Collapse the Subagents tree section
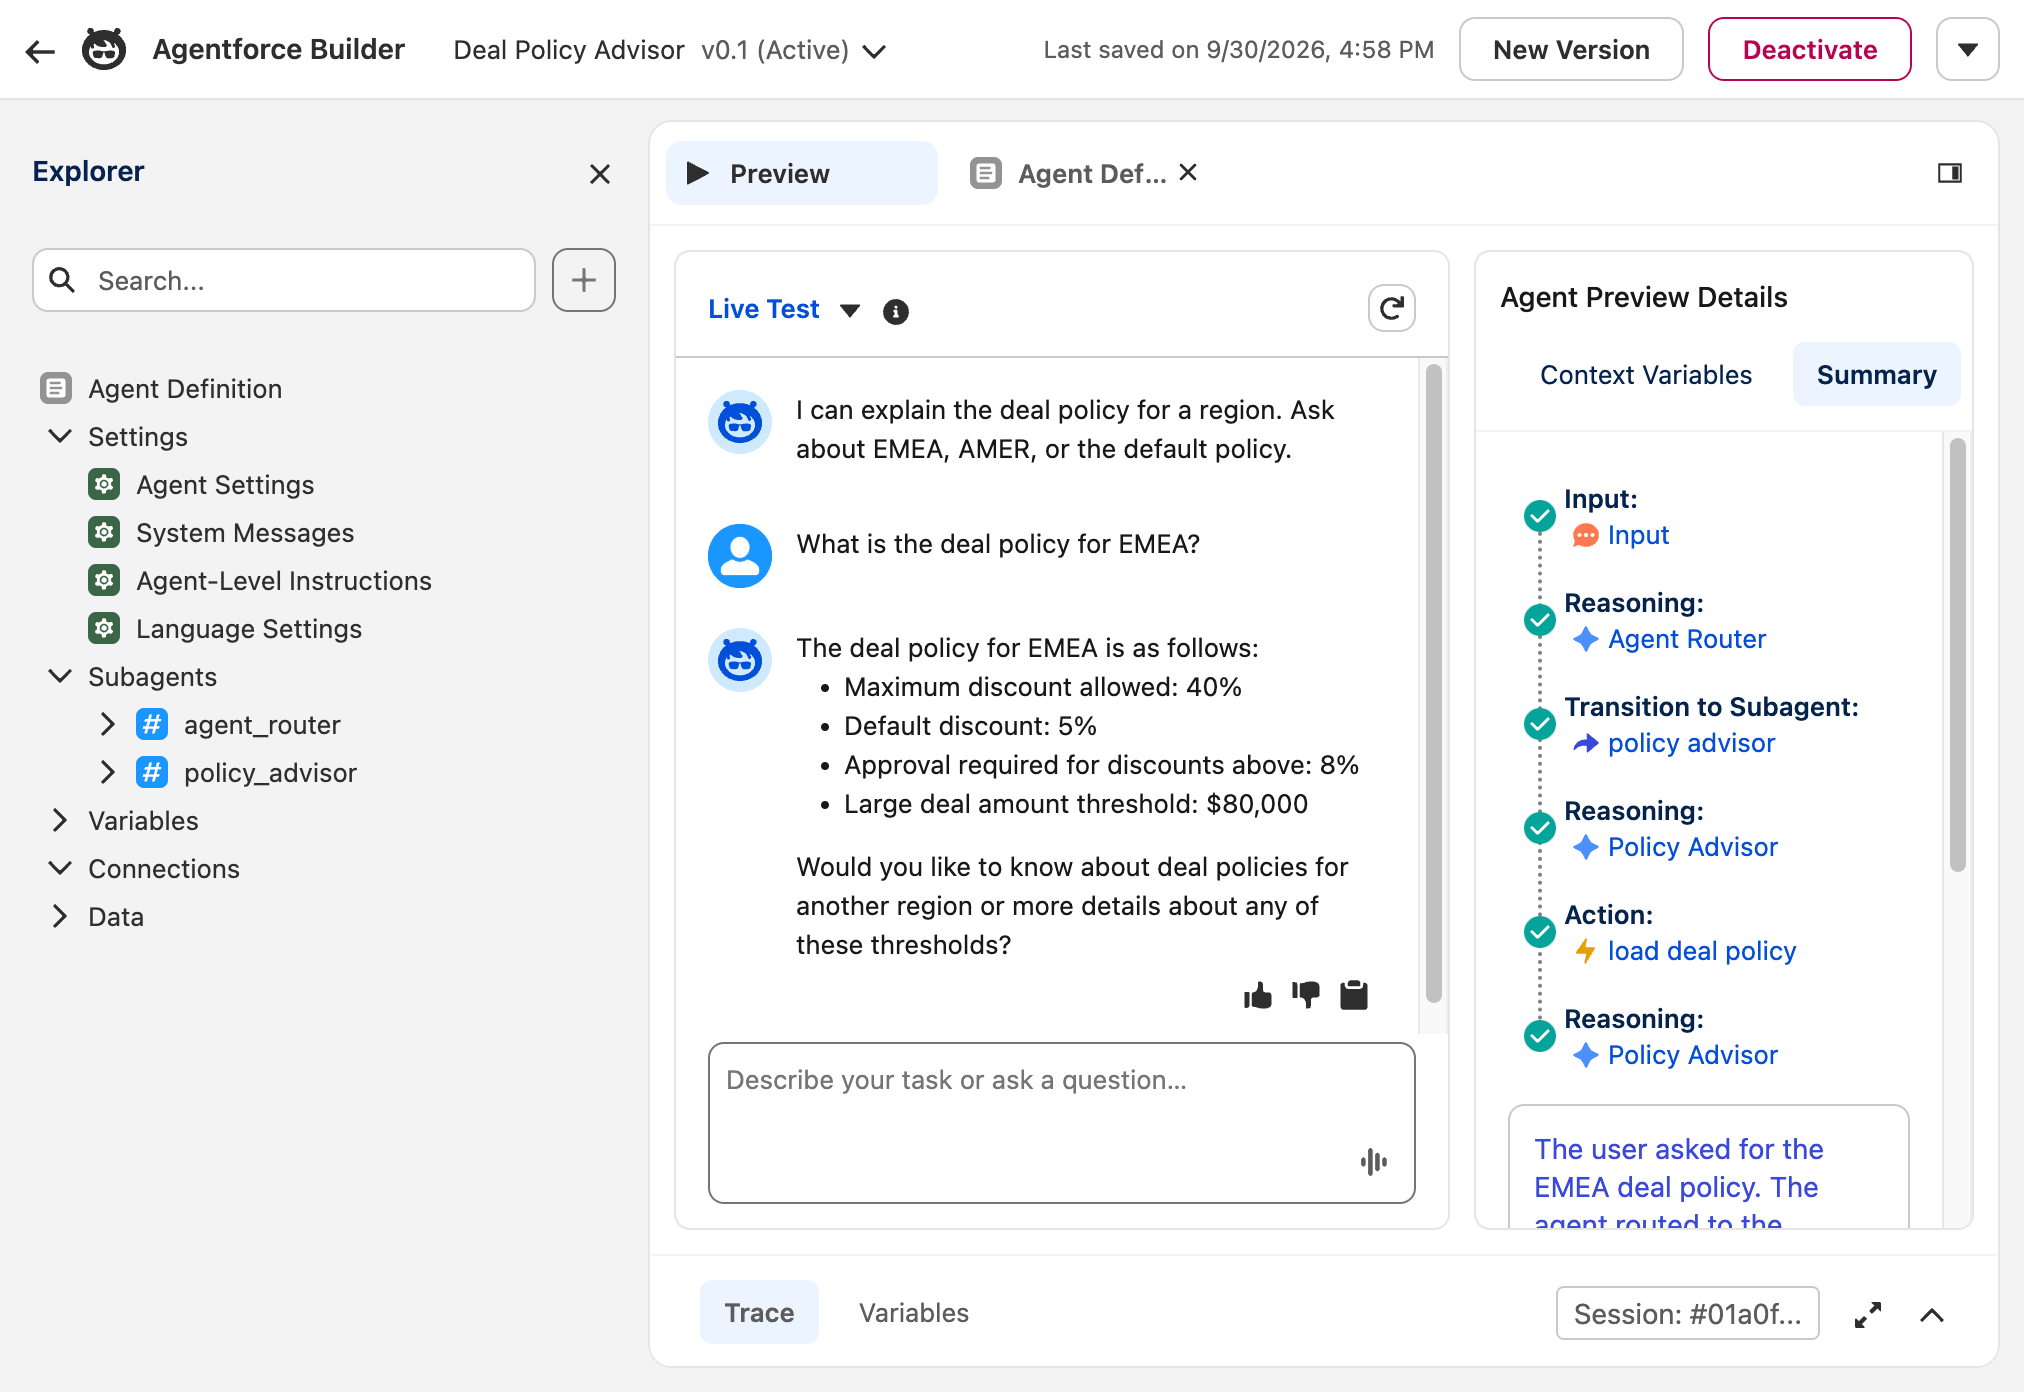2024x1392 pixels. pyautogui.click(x=60, y=676)
